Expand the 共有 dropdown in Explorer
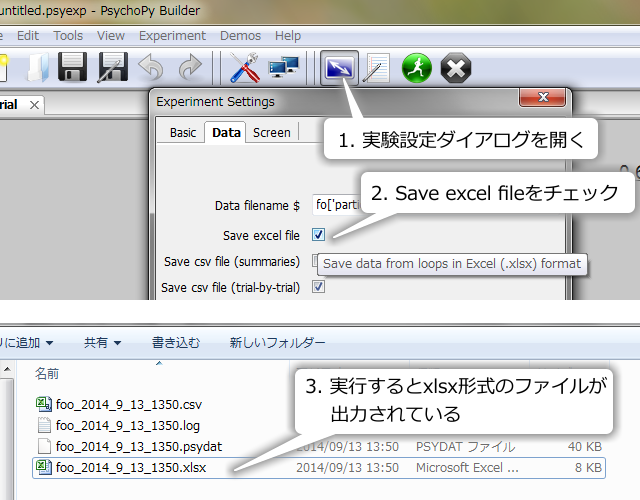This screenshot has height=500, width=640. pyautogui.click(x=102, y=342)
